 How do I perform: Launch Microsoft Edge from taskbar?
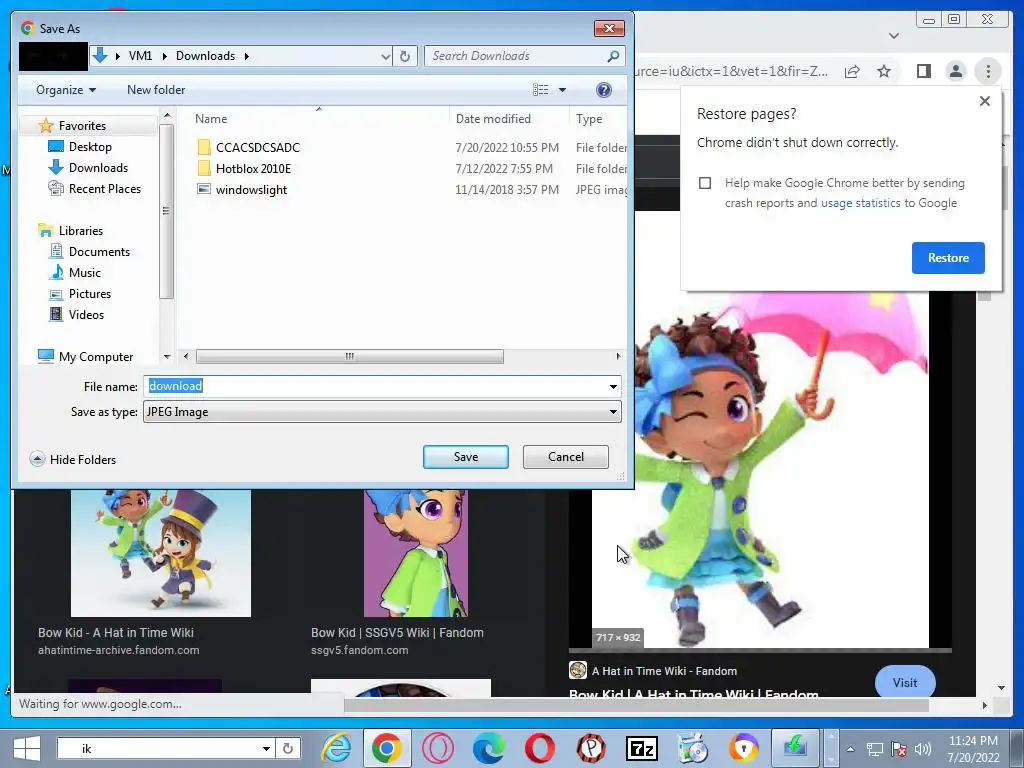[x=488, y=748]
